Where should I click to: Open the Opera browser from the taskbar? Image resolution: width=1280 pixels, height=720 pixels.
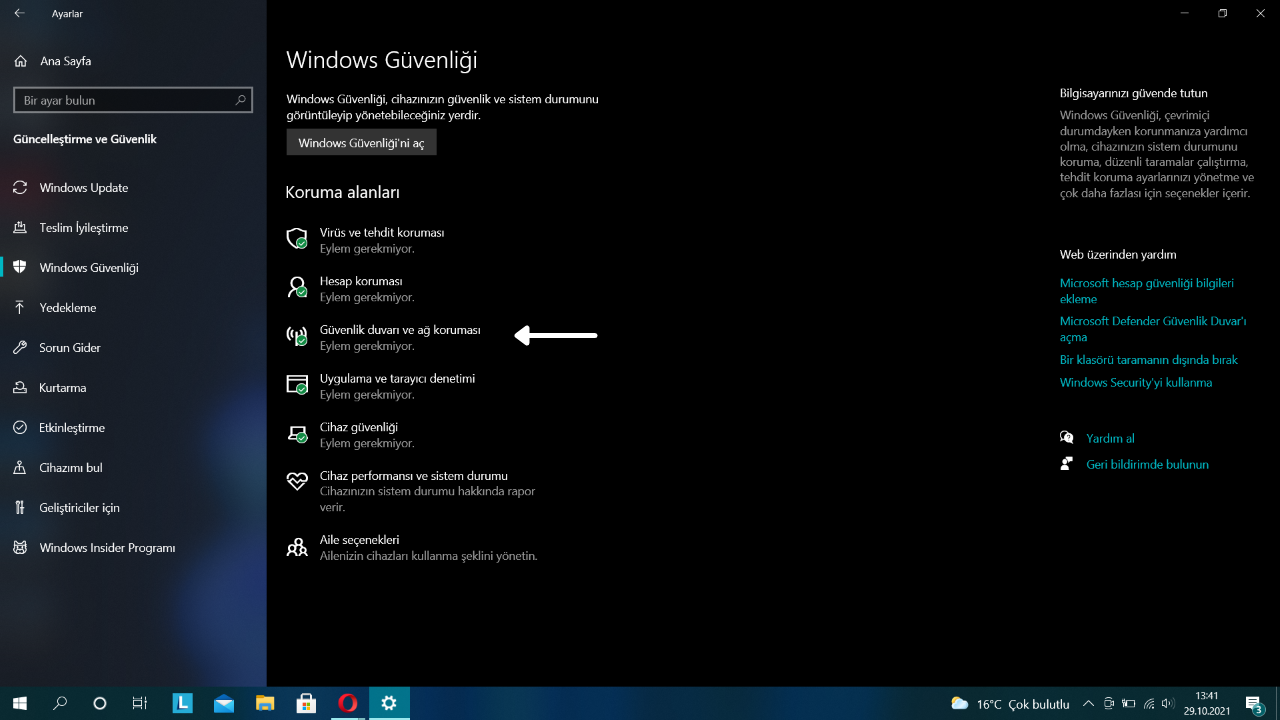[347, 703]
